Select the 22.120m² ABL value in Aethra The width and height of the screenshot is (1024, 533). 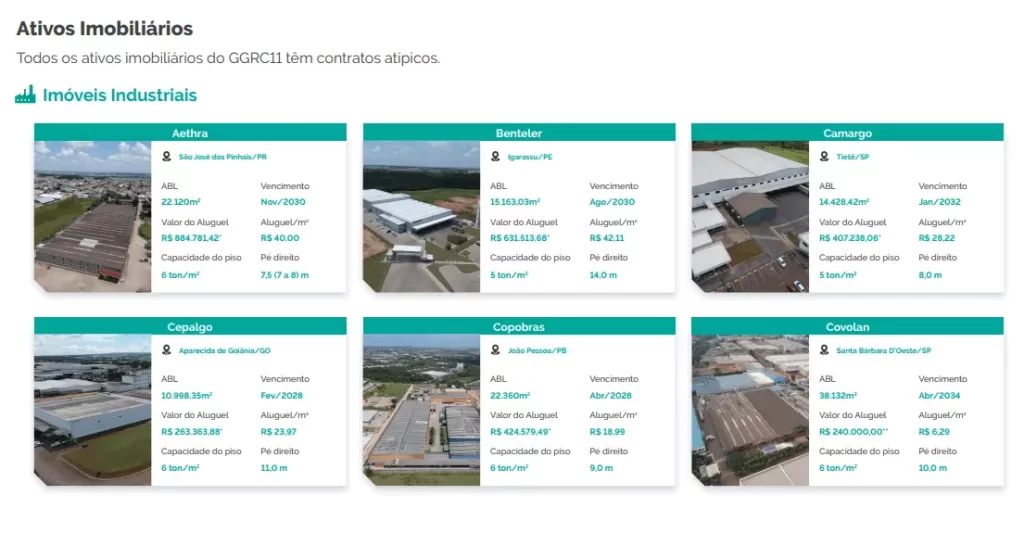(181, 202)
